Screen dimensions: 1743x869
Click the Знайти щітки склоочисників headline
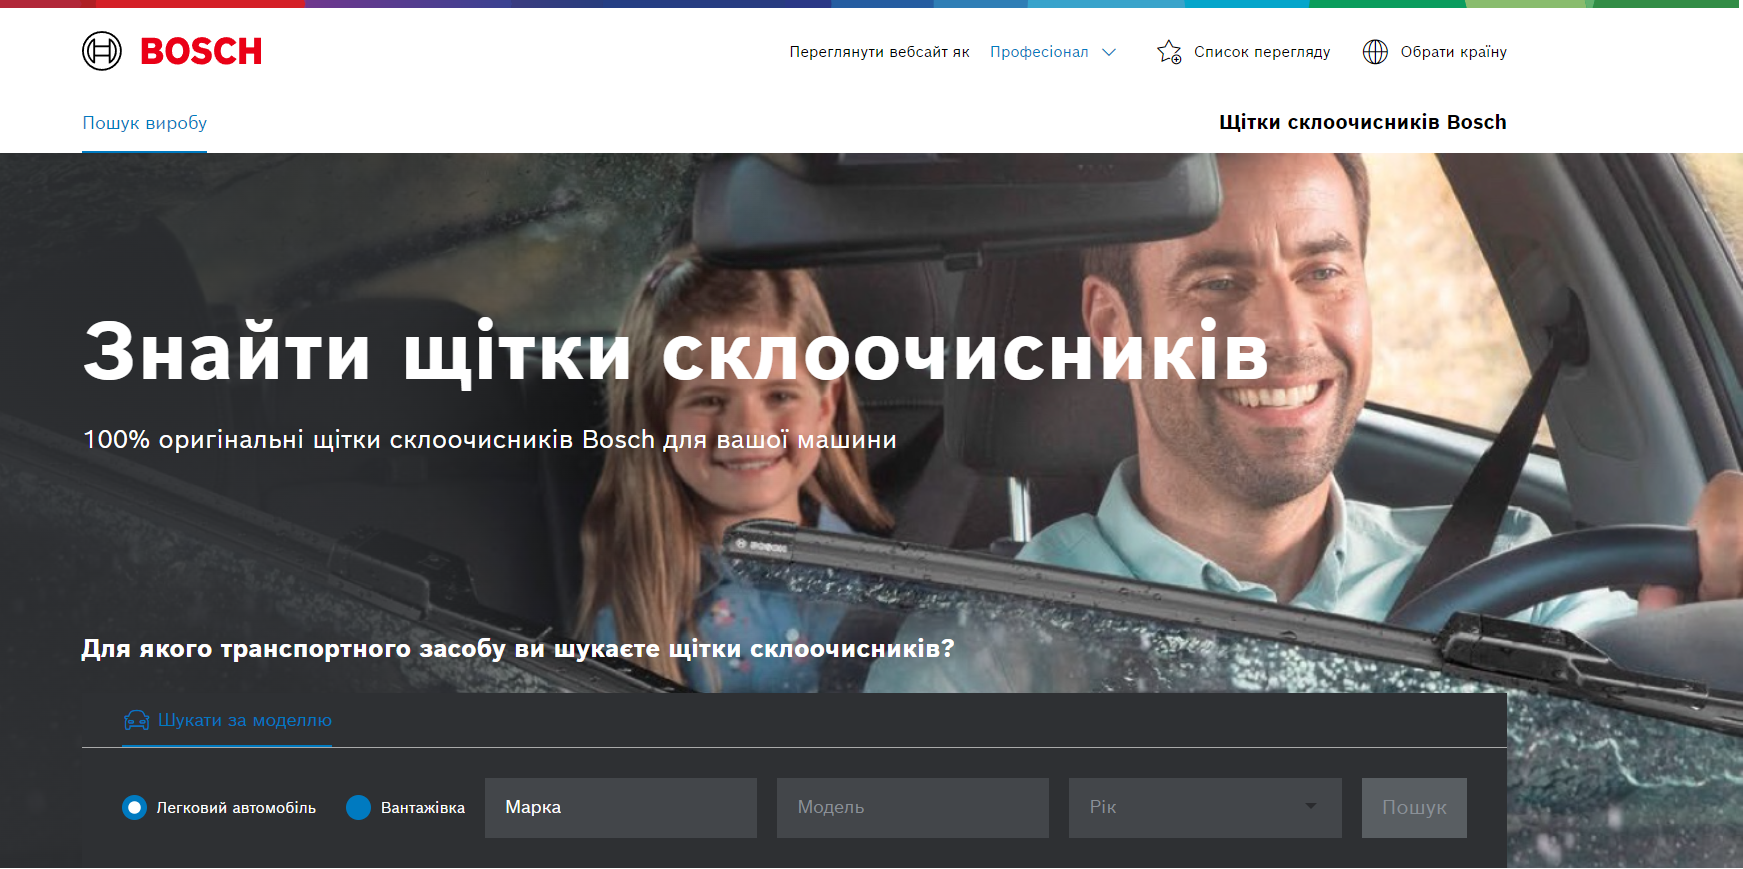click(x=676, y=352)
